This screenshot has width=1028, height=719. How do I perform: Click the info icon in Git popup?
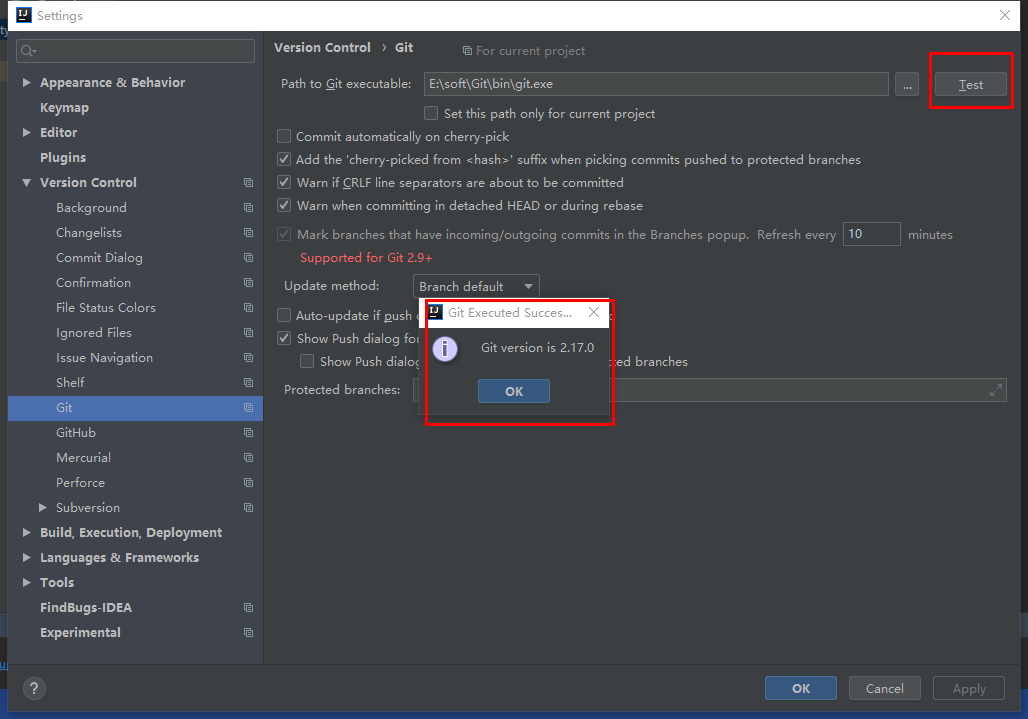pyautogui.click(x=445, y=349)
